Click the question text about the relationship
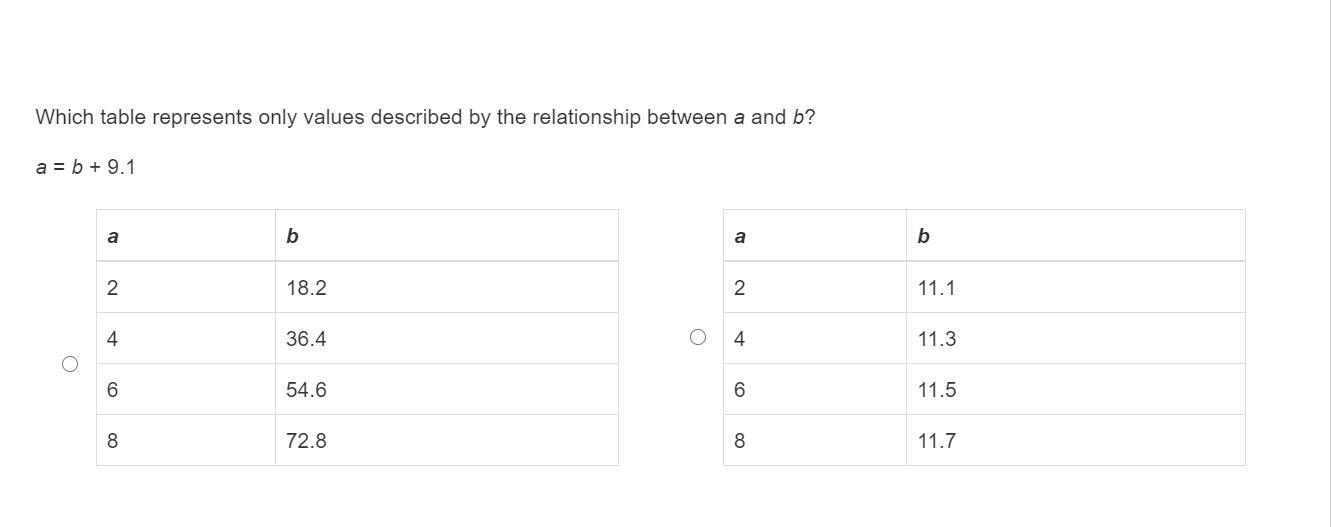1331x527 pixels. click(x=425, y=117)
